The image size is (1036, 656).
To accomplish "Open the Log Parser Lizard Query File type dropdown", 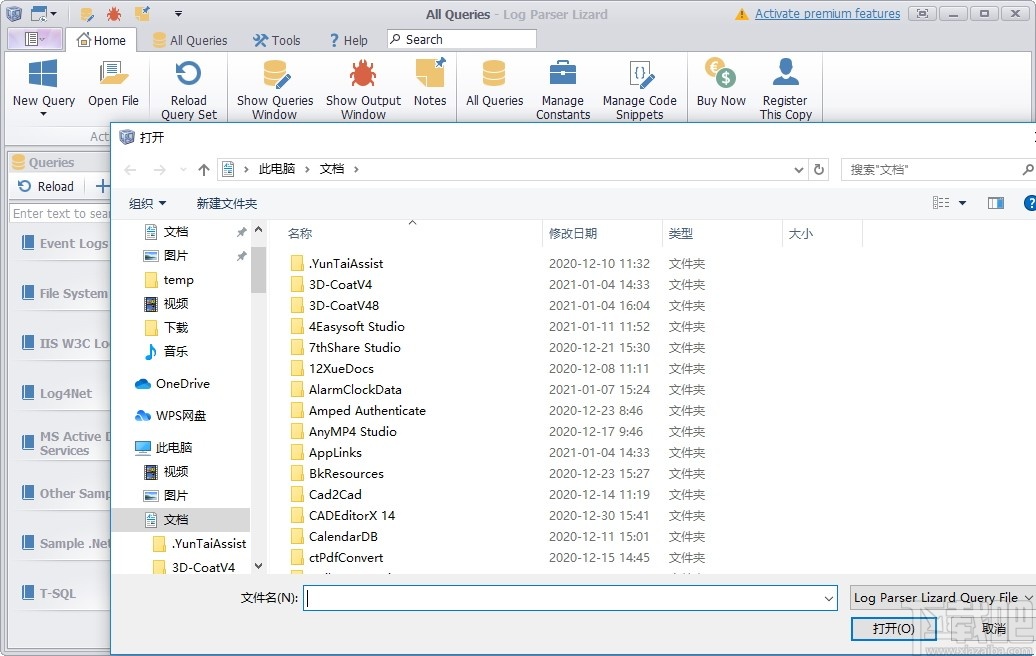I will (941, 598).
